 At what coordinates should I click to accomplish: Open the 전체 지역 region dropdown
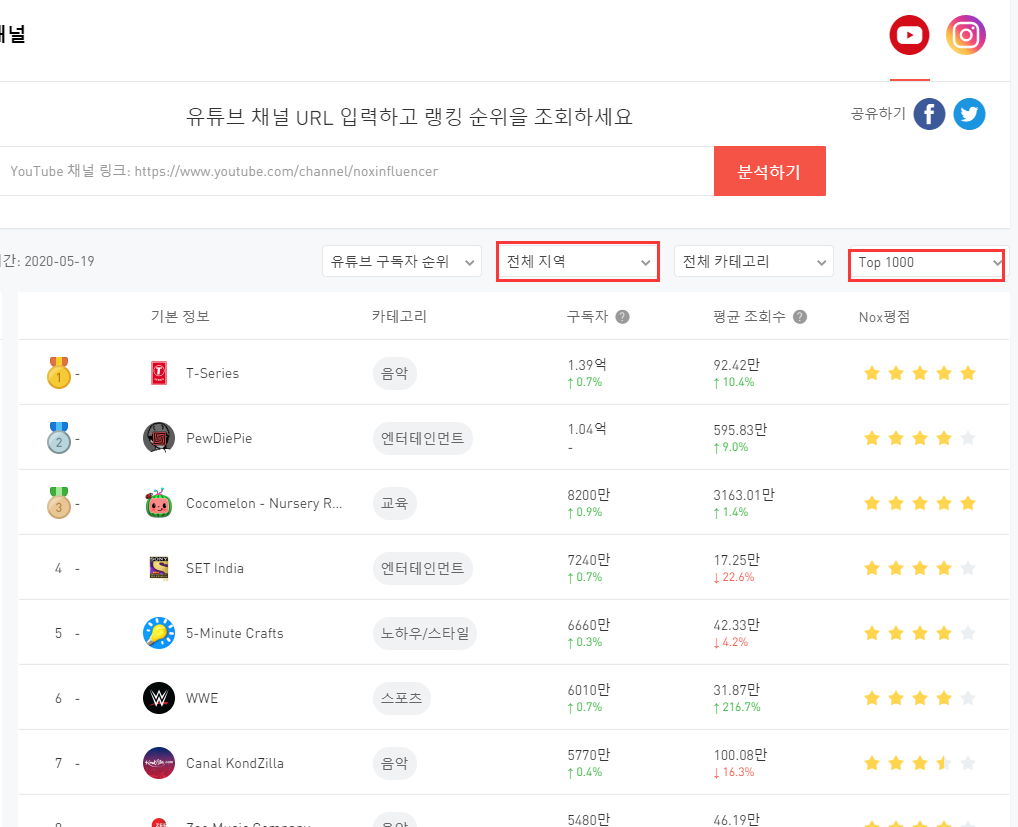coord(578,262)
